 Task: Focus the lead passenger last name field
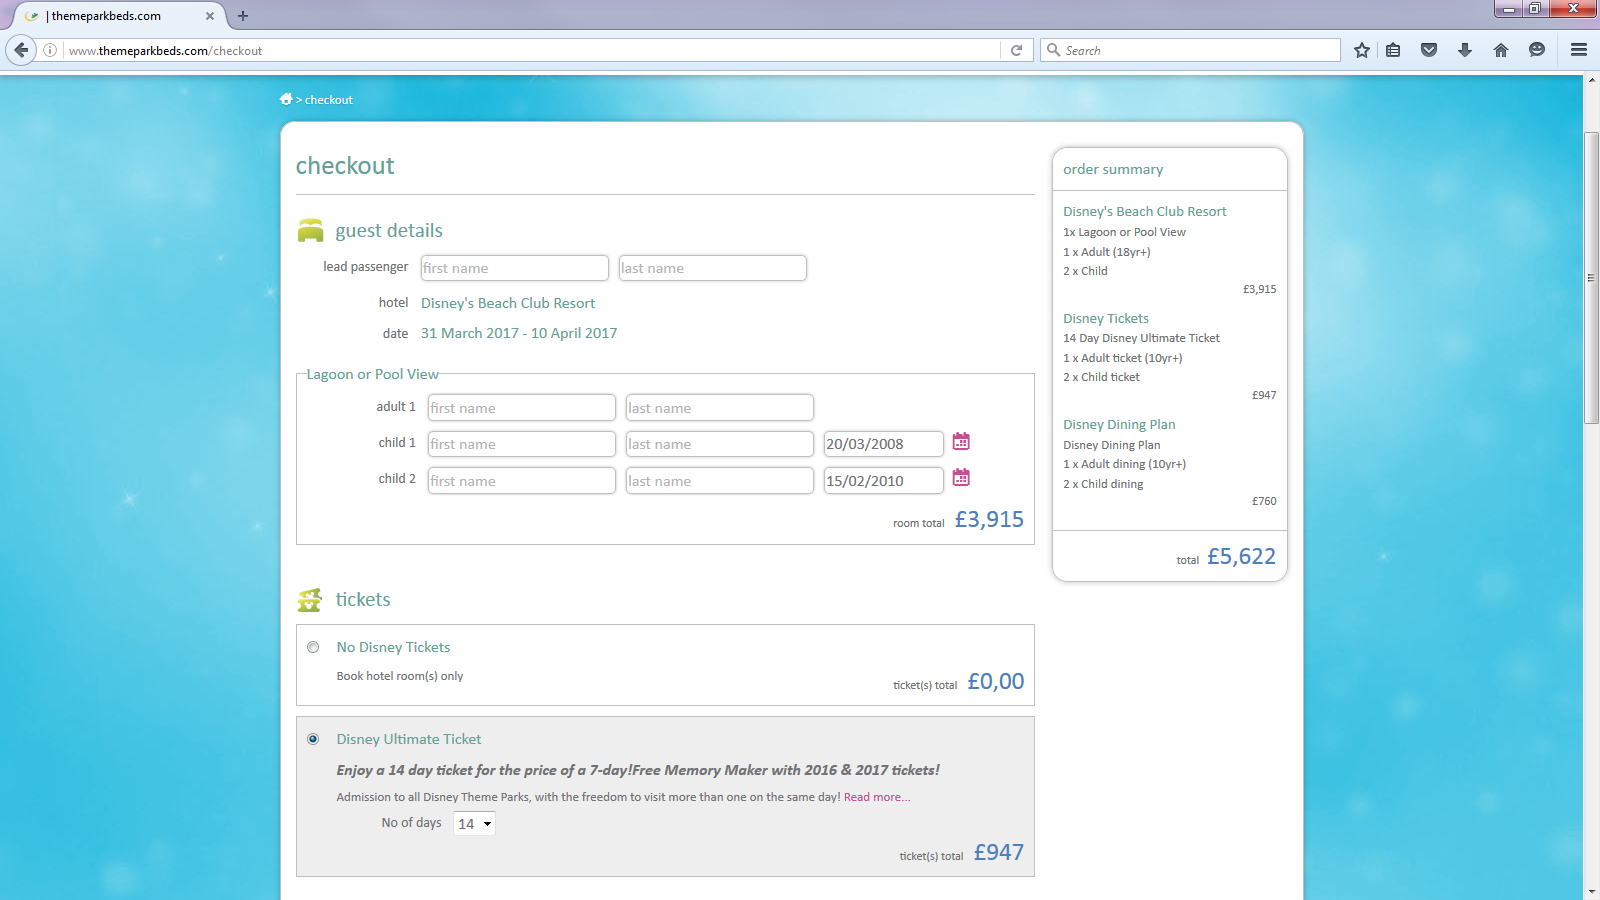coord(712,268)
